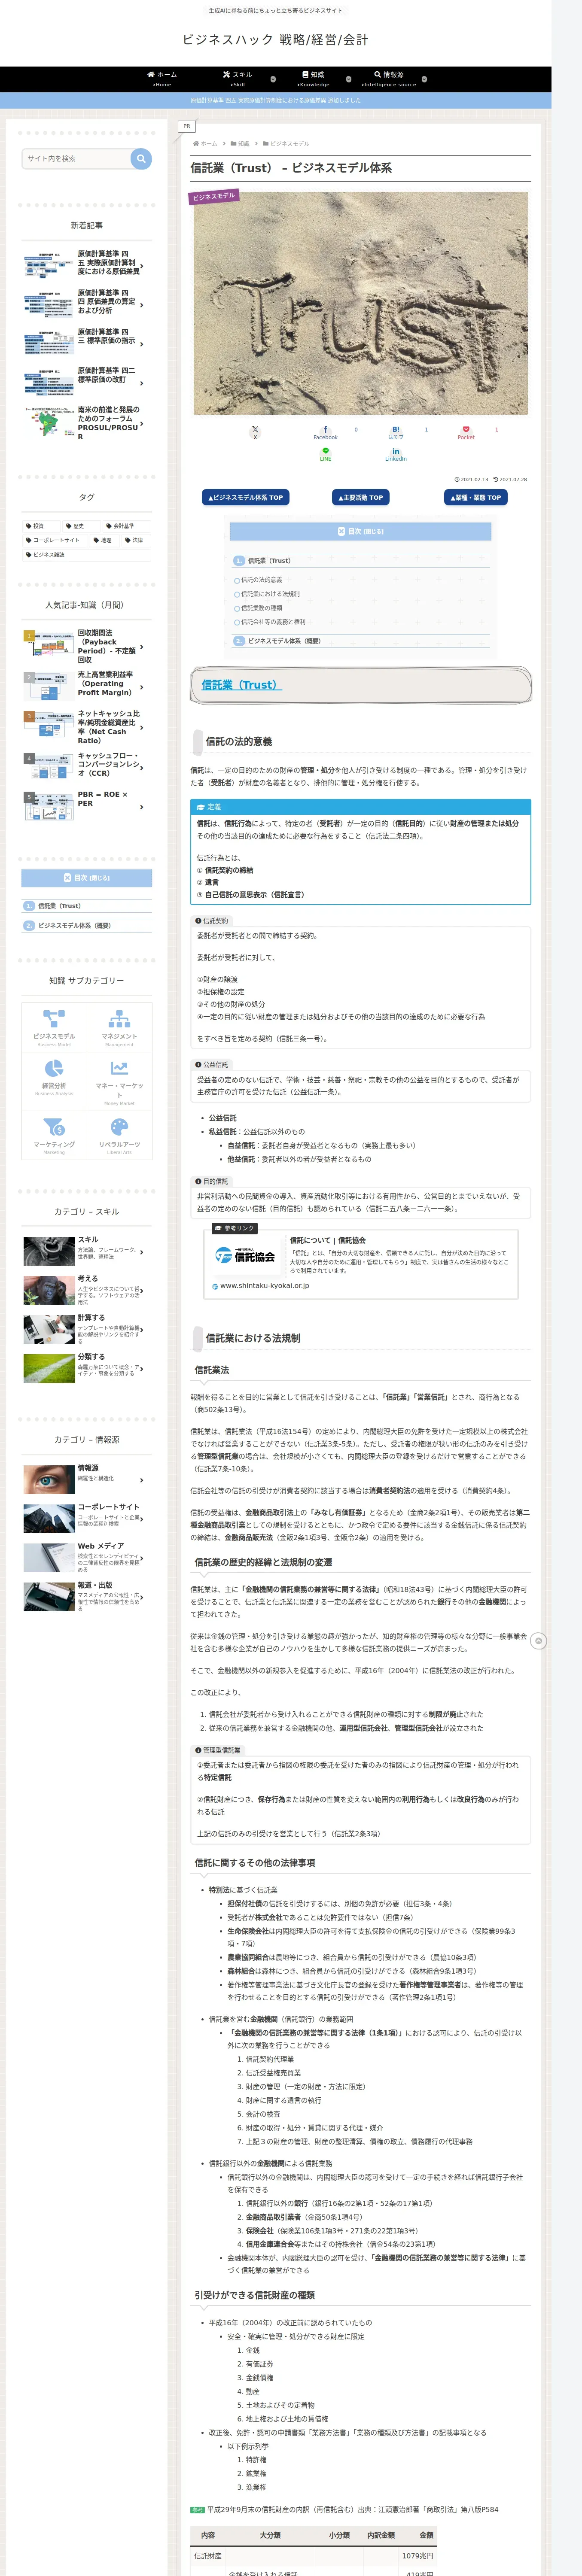Click the home icon in breadcrumb
Screen dimensions: 582x2576
196,144
